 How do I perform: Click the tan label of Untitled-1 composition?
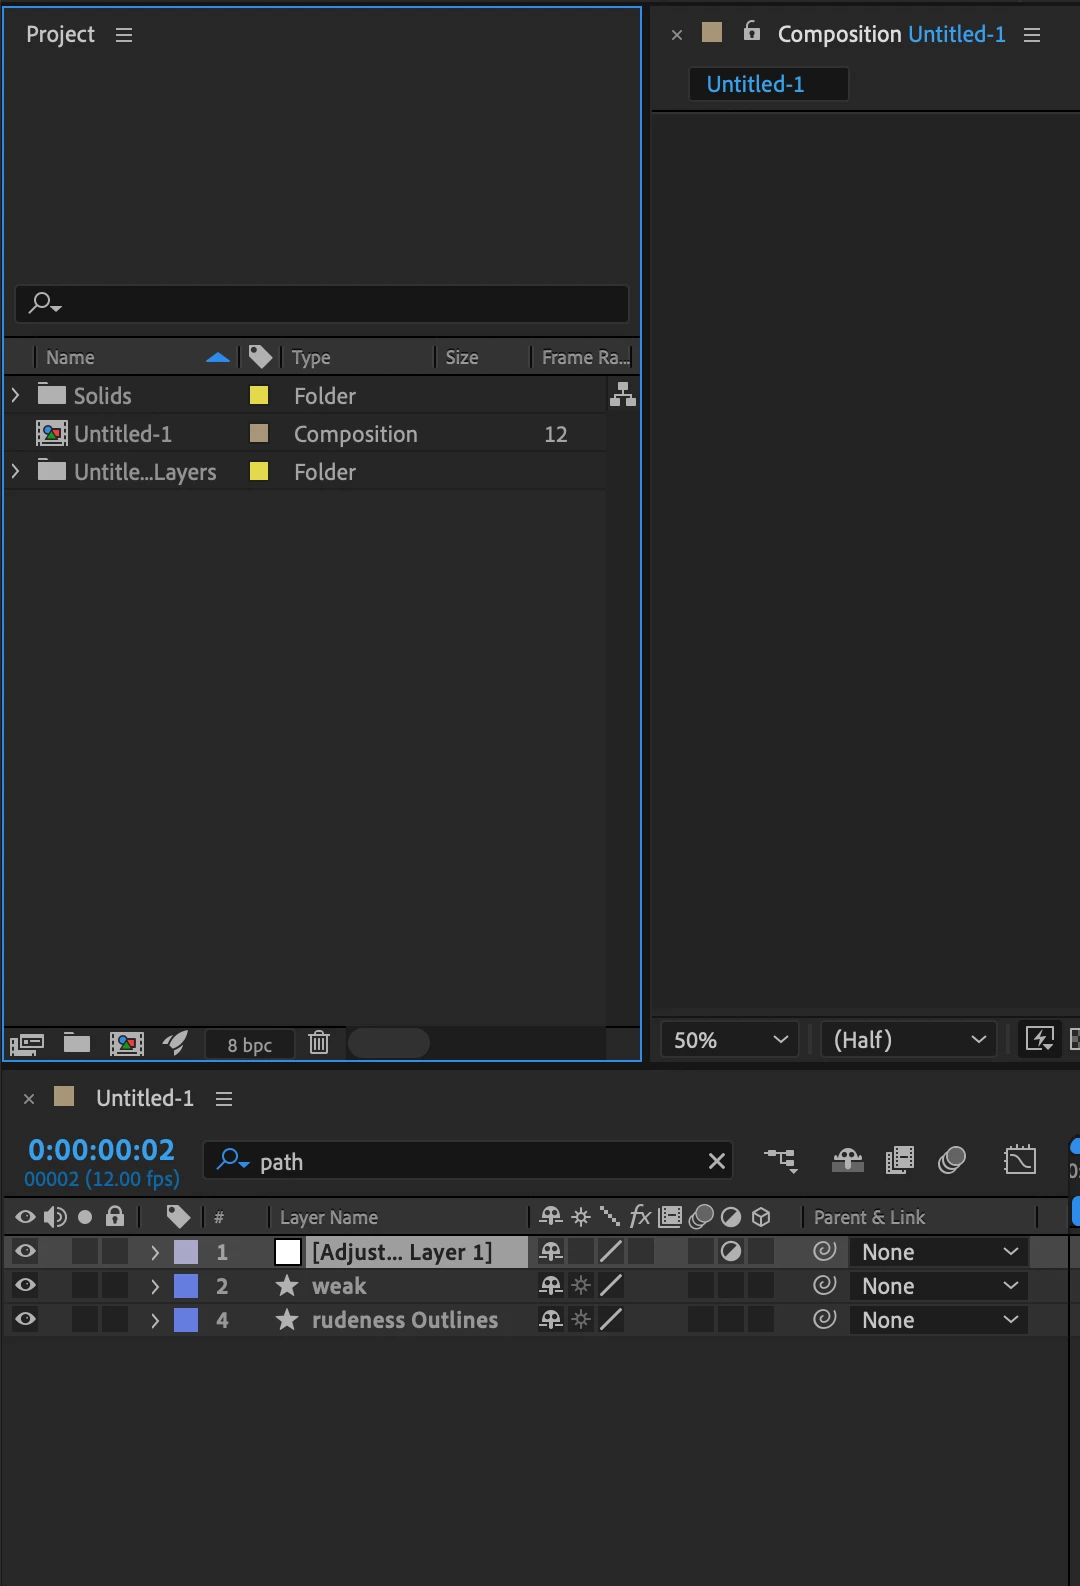(x=259, y=433)
